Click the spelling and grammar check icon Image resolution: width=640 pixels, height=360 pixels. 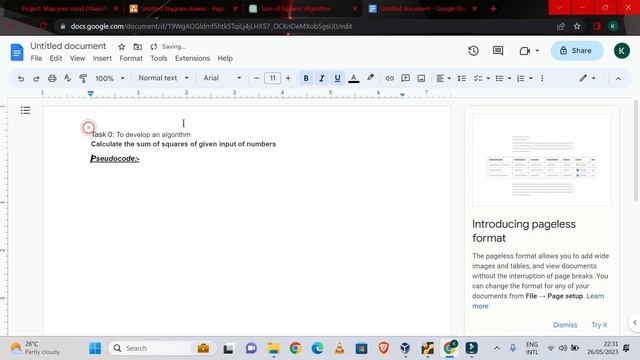coord(67,78)
